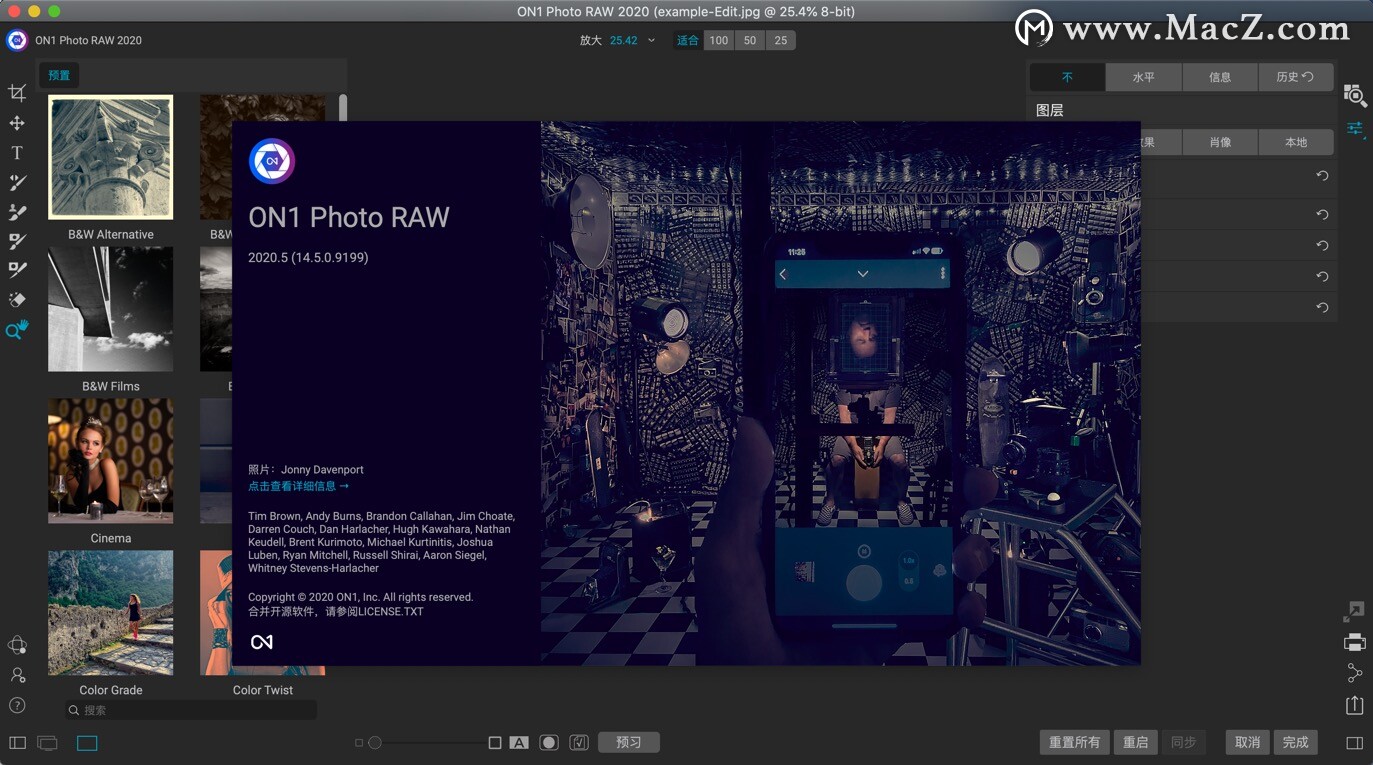Select the Text tool
This screenshot has height=765, width=1373.
coord(17,153)
